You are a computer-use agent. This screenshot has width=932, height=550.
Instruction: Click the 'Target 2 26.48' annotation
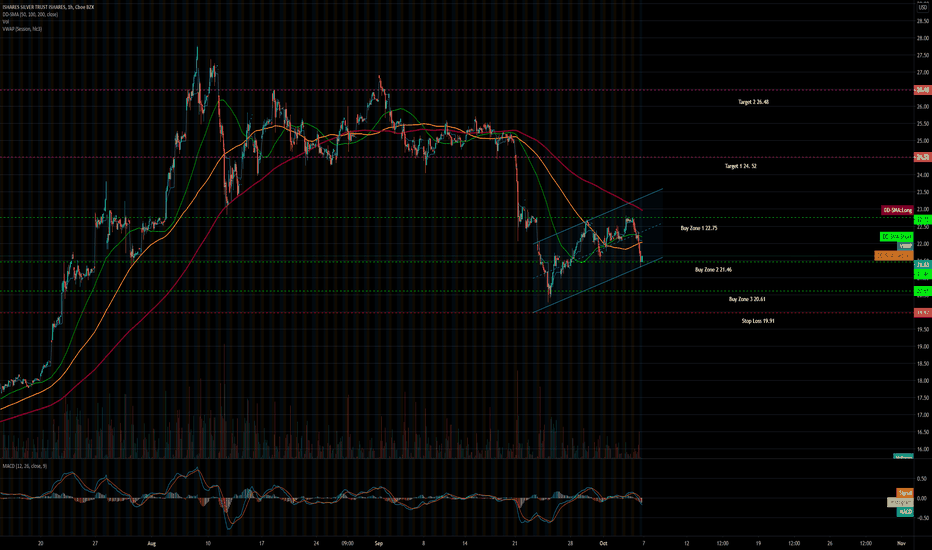click(753, 102)
